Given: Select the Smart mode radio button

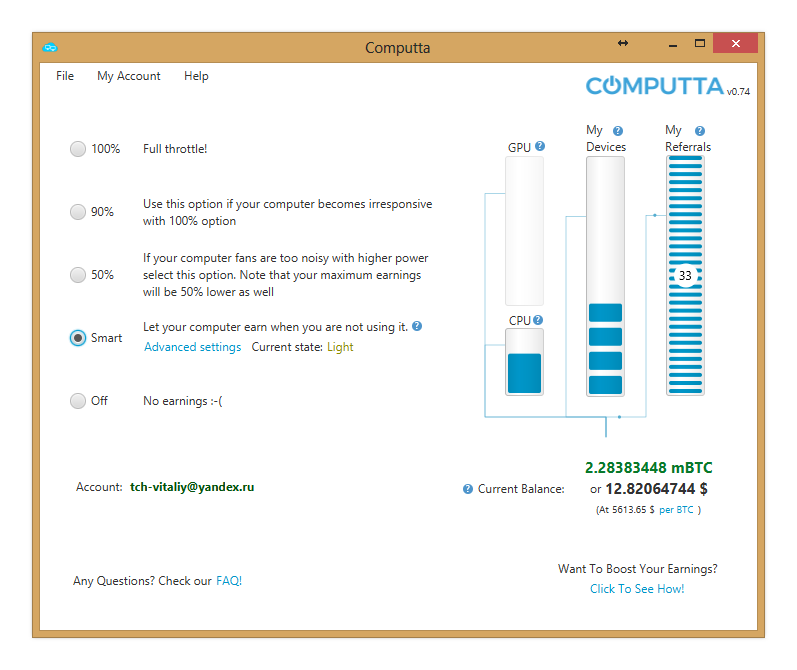Looking at the screenshot, I should 78,338.
